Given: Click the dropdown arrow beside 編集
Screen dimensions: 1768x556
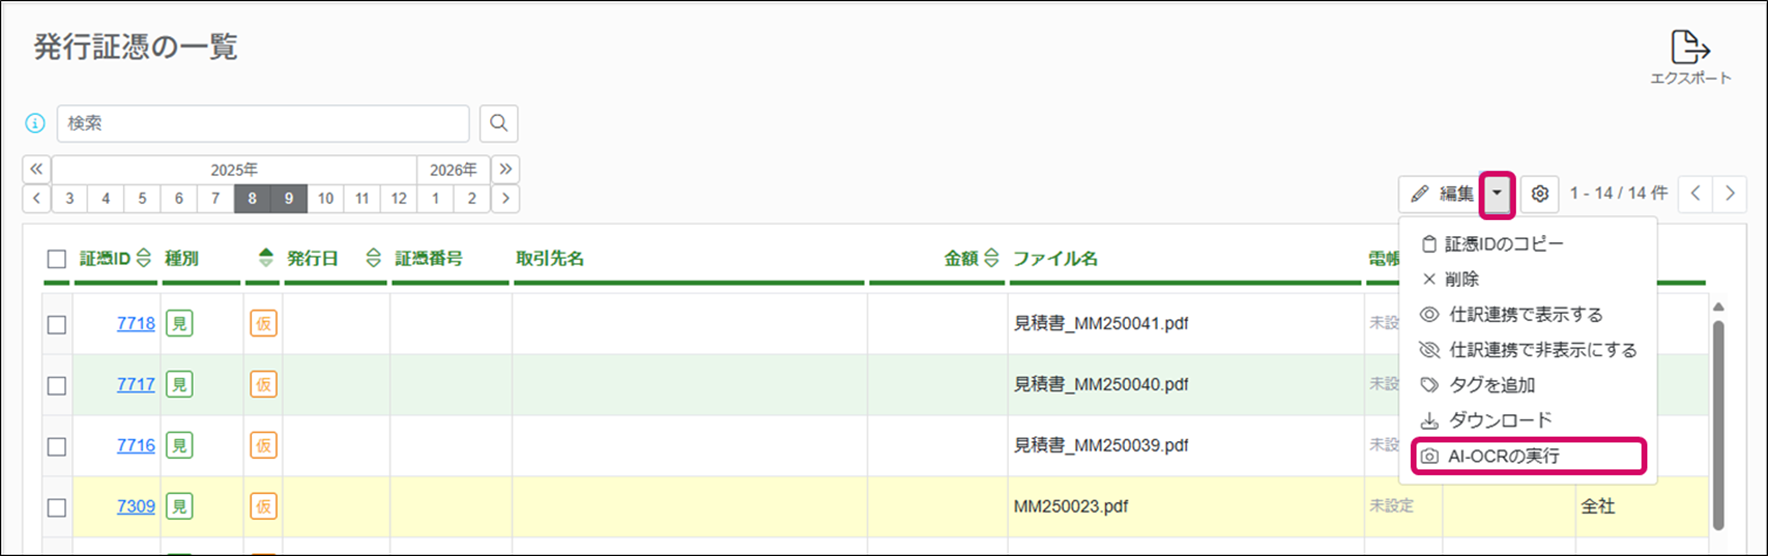Looking at the screenshot, I should 1497,194.
